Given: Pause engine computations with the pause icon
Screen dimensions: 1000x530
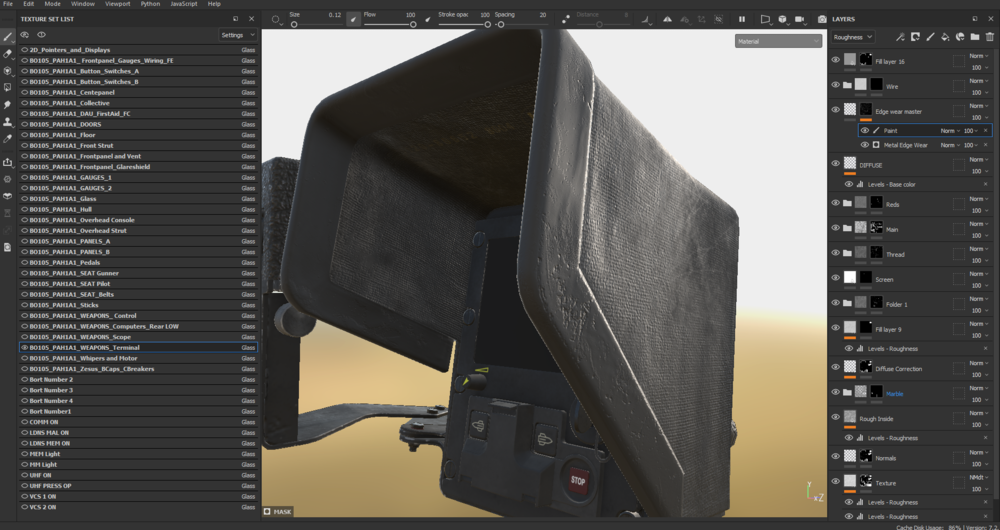Looking at the screenshot, I should [x=742, y=19].
